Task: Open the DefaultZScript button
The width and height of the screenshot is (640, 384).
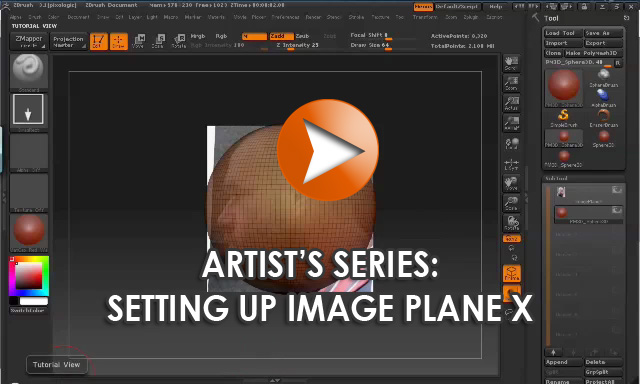Action: tap(457, 7)
